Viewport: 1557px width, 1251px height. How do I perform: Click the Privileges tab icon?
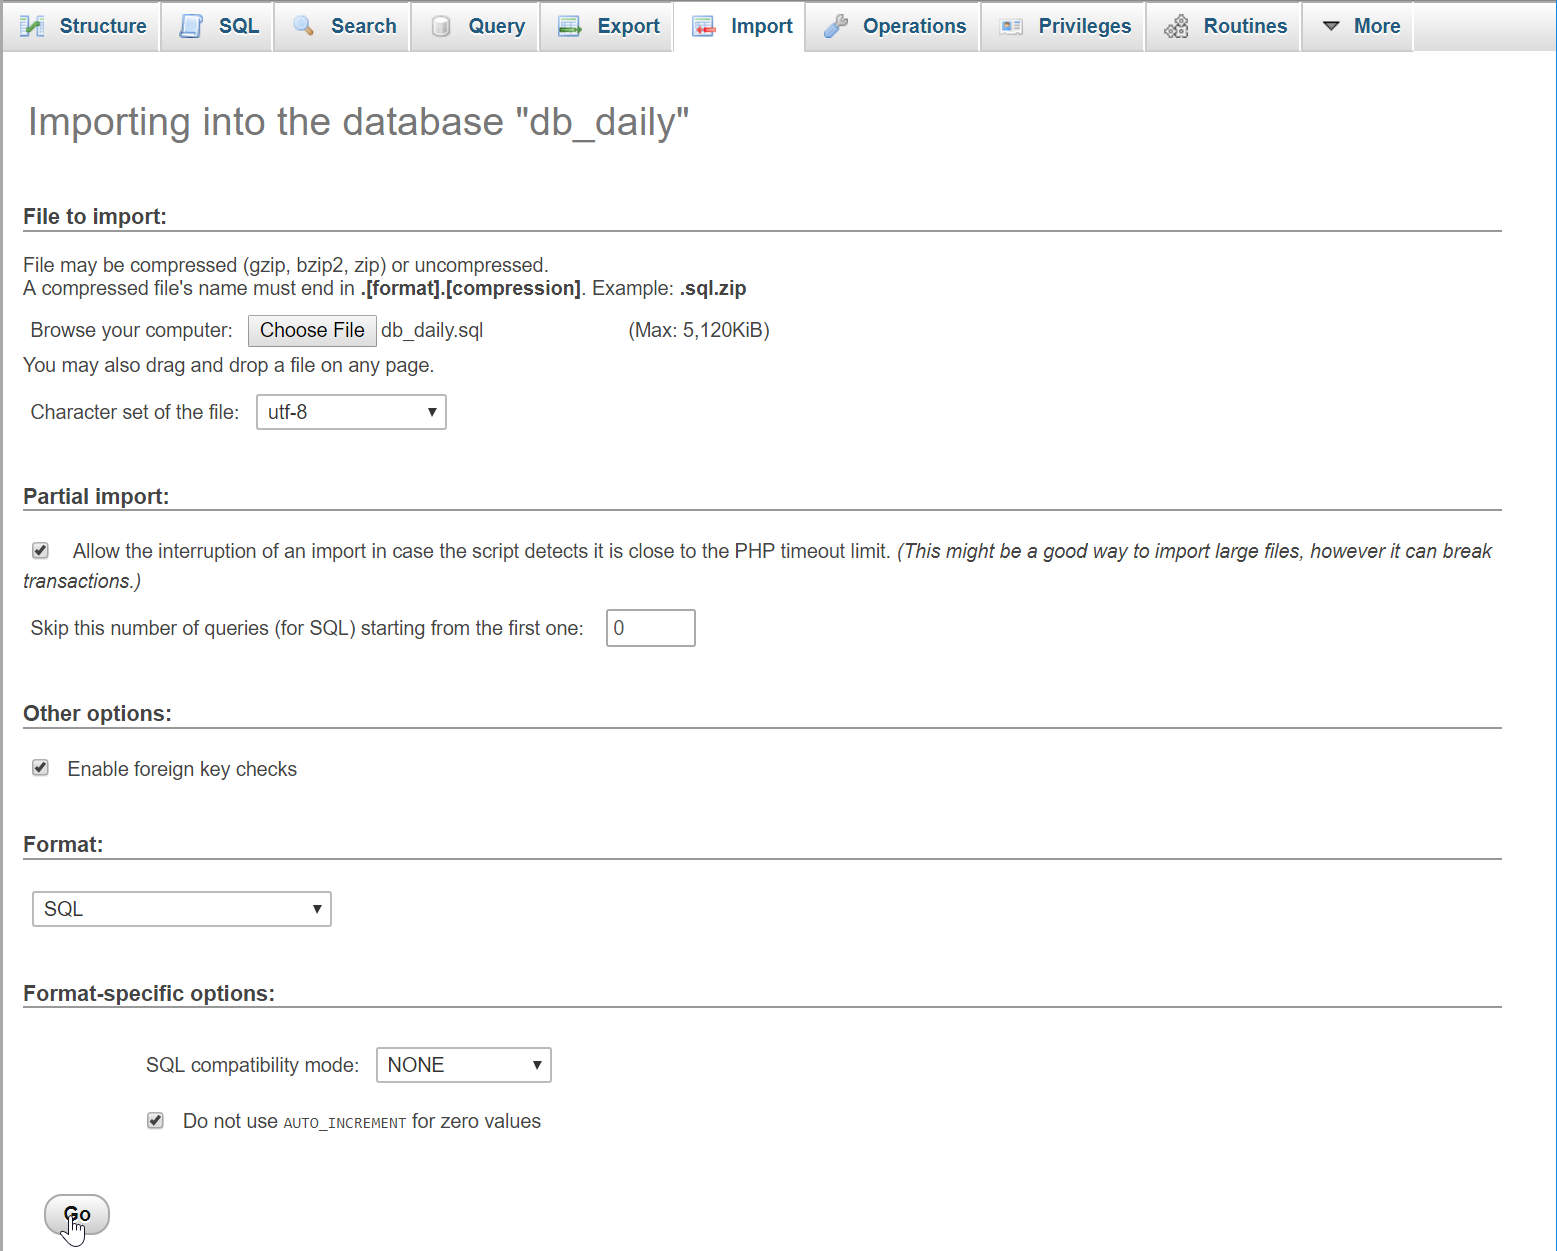click(x=1011, y=26)
